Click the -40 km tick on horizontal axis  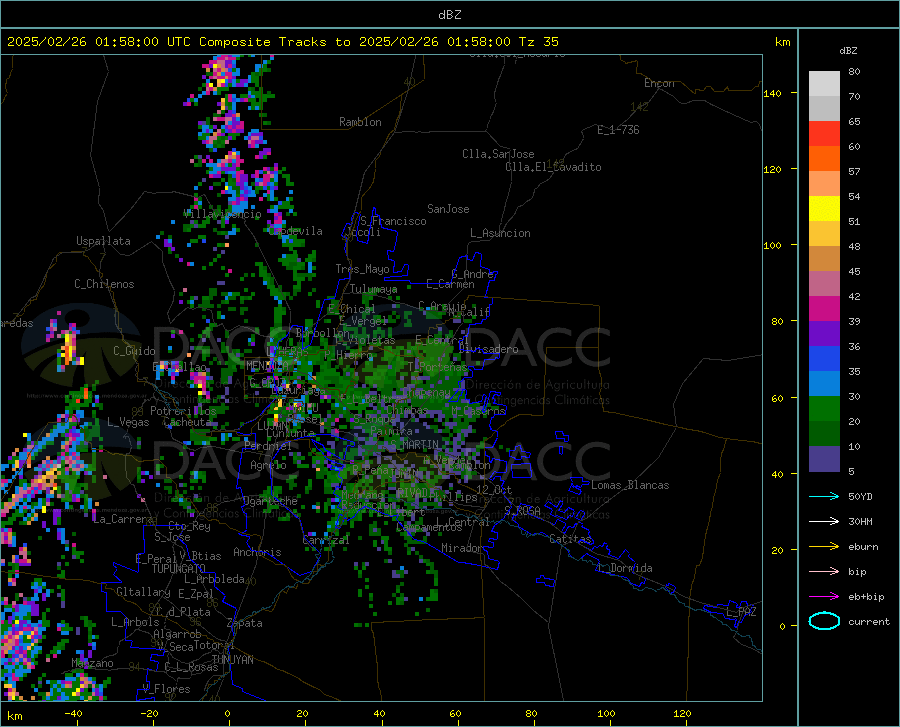(73, 713)
